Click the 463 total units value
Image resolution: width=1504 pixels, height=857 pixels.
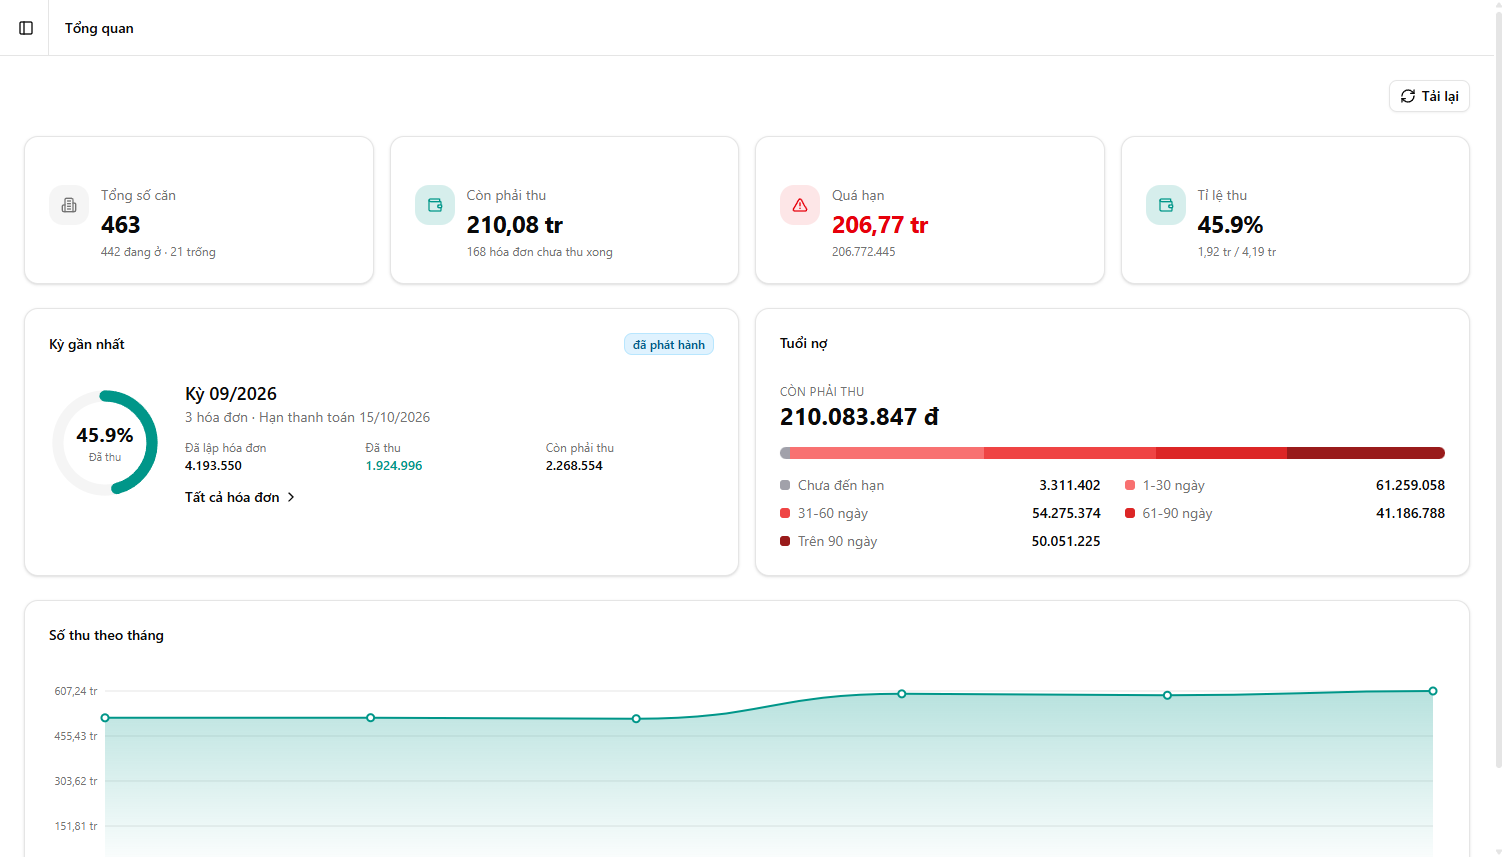[121, 225]
